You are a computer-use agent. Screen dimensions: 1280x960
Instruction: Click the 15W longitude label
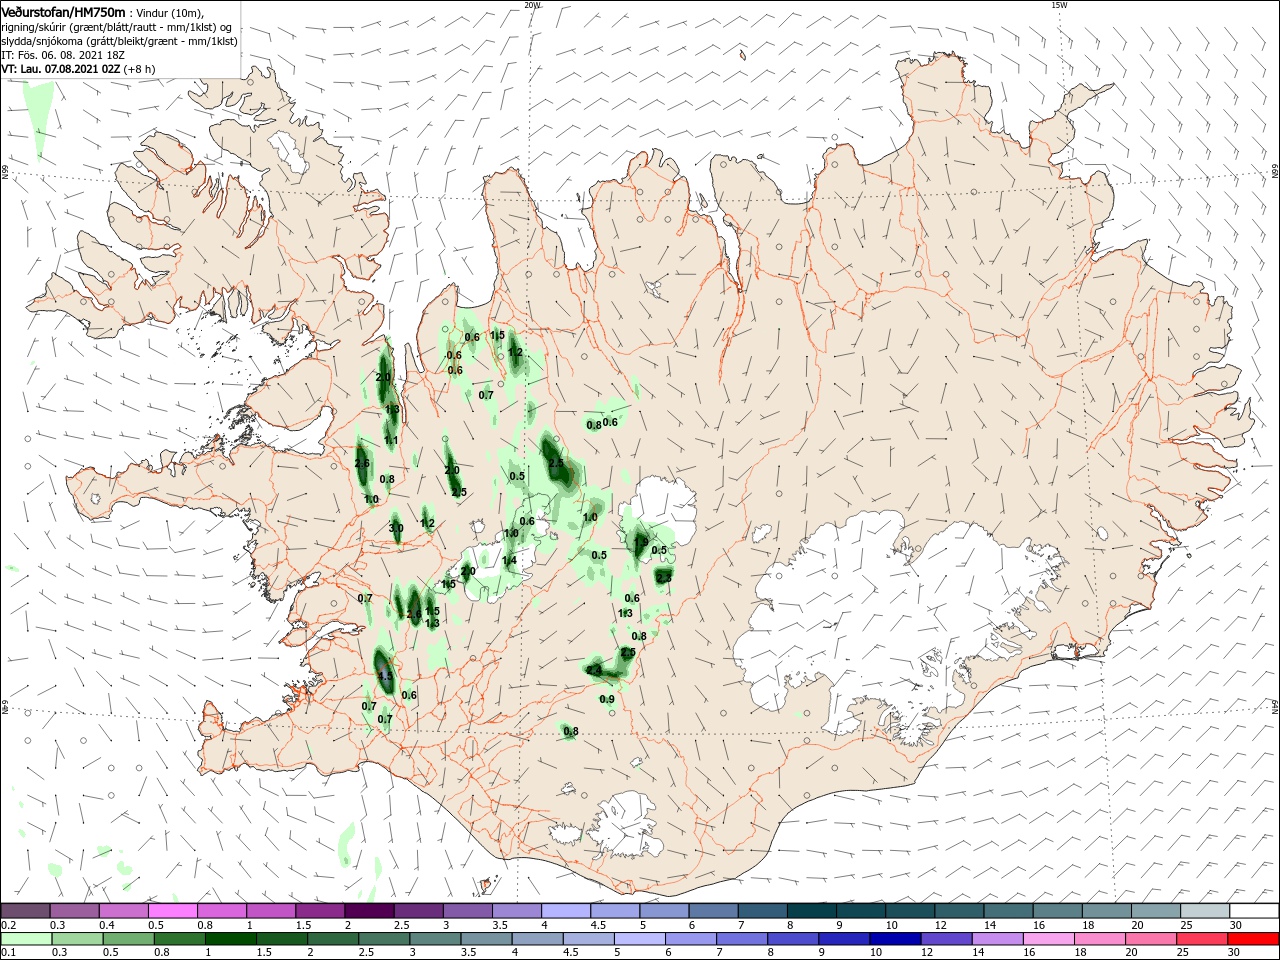click(x=1059, y=5)
